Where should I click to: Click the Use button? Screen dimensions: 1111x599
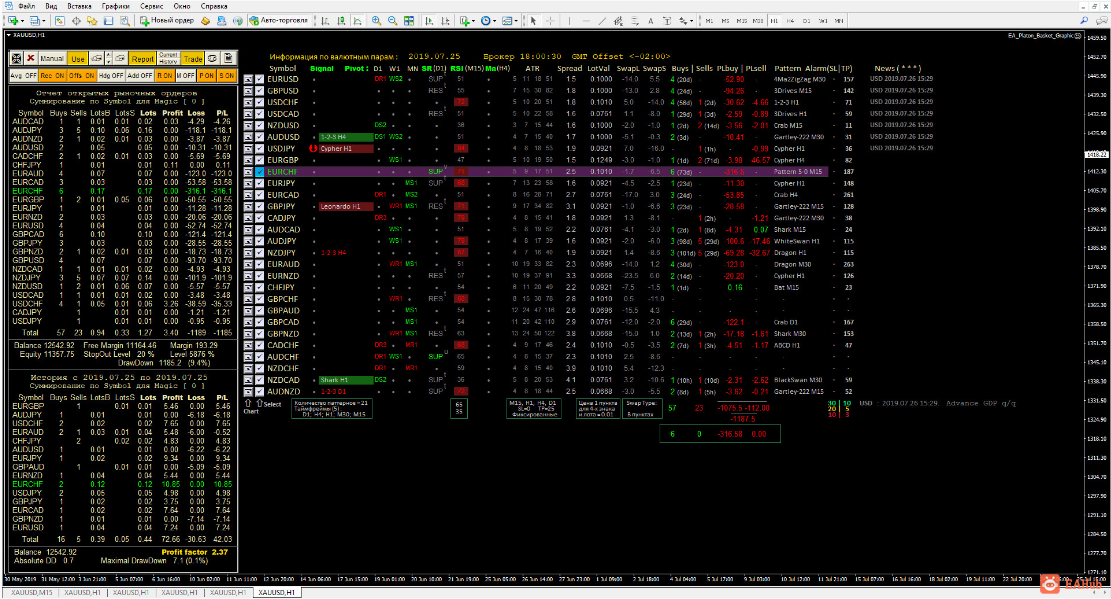(x=78, y=58)
